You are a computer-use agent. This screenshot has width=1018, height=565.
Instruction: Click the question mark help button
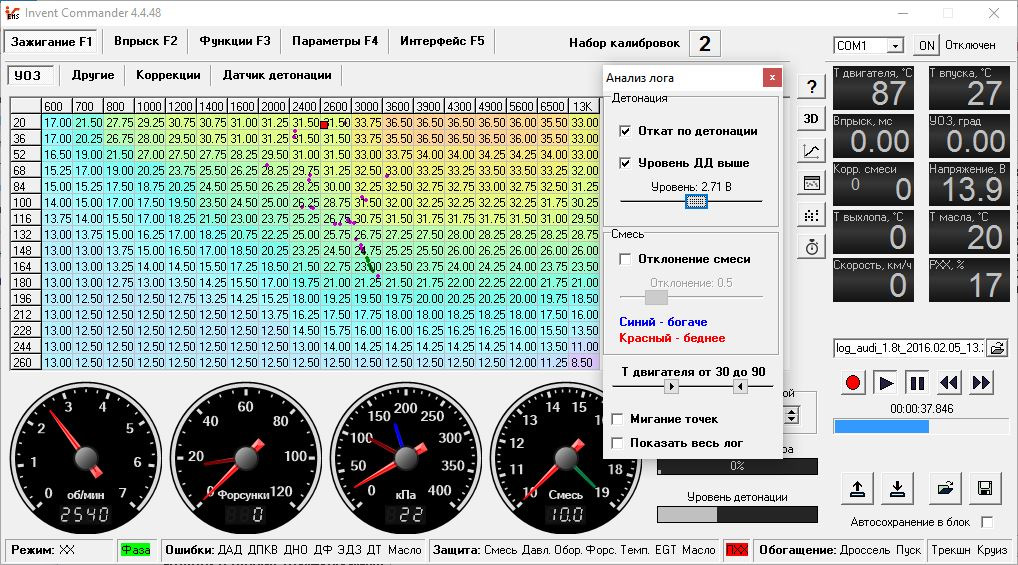[810, 87]
